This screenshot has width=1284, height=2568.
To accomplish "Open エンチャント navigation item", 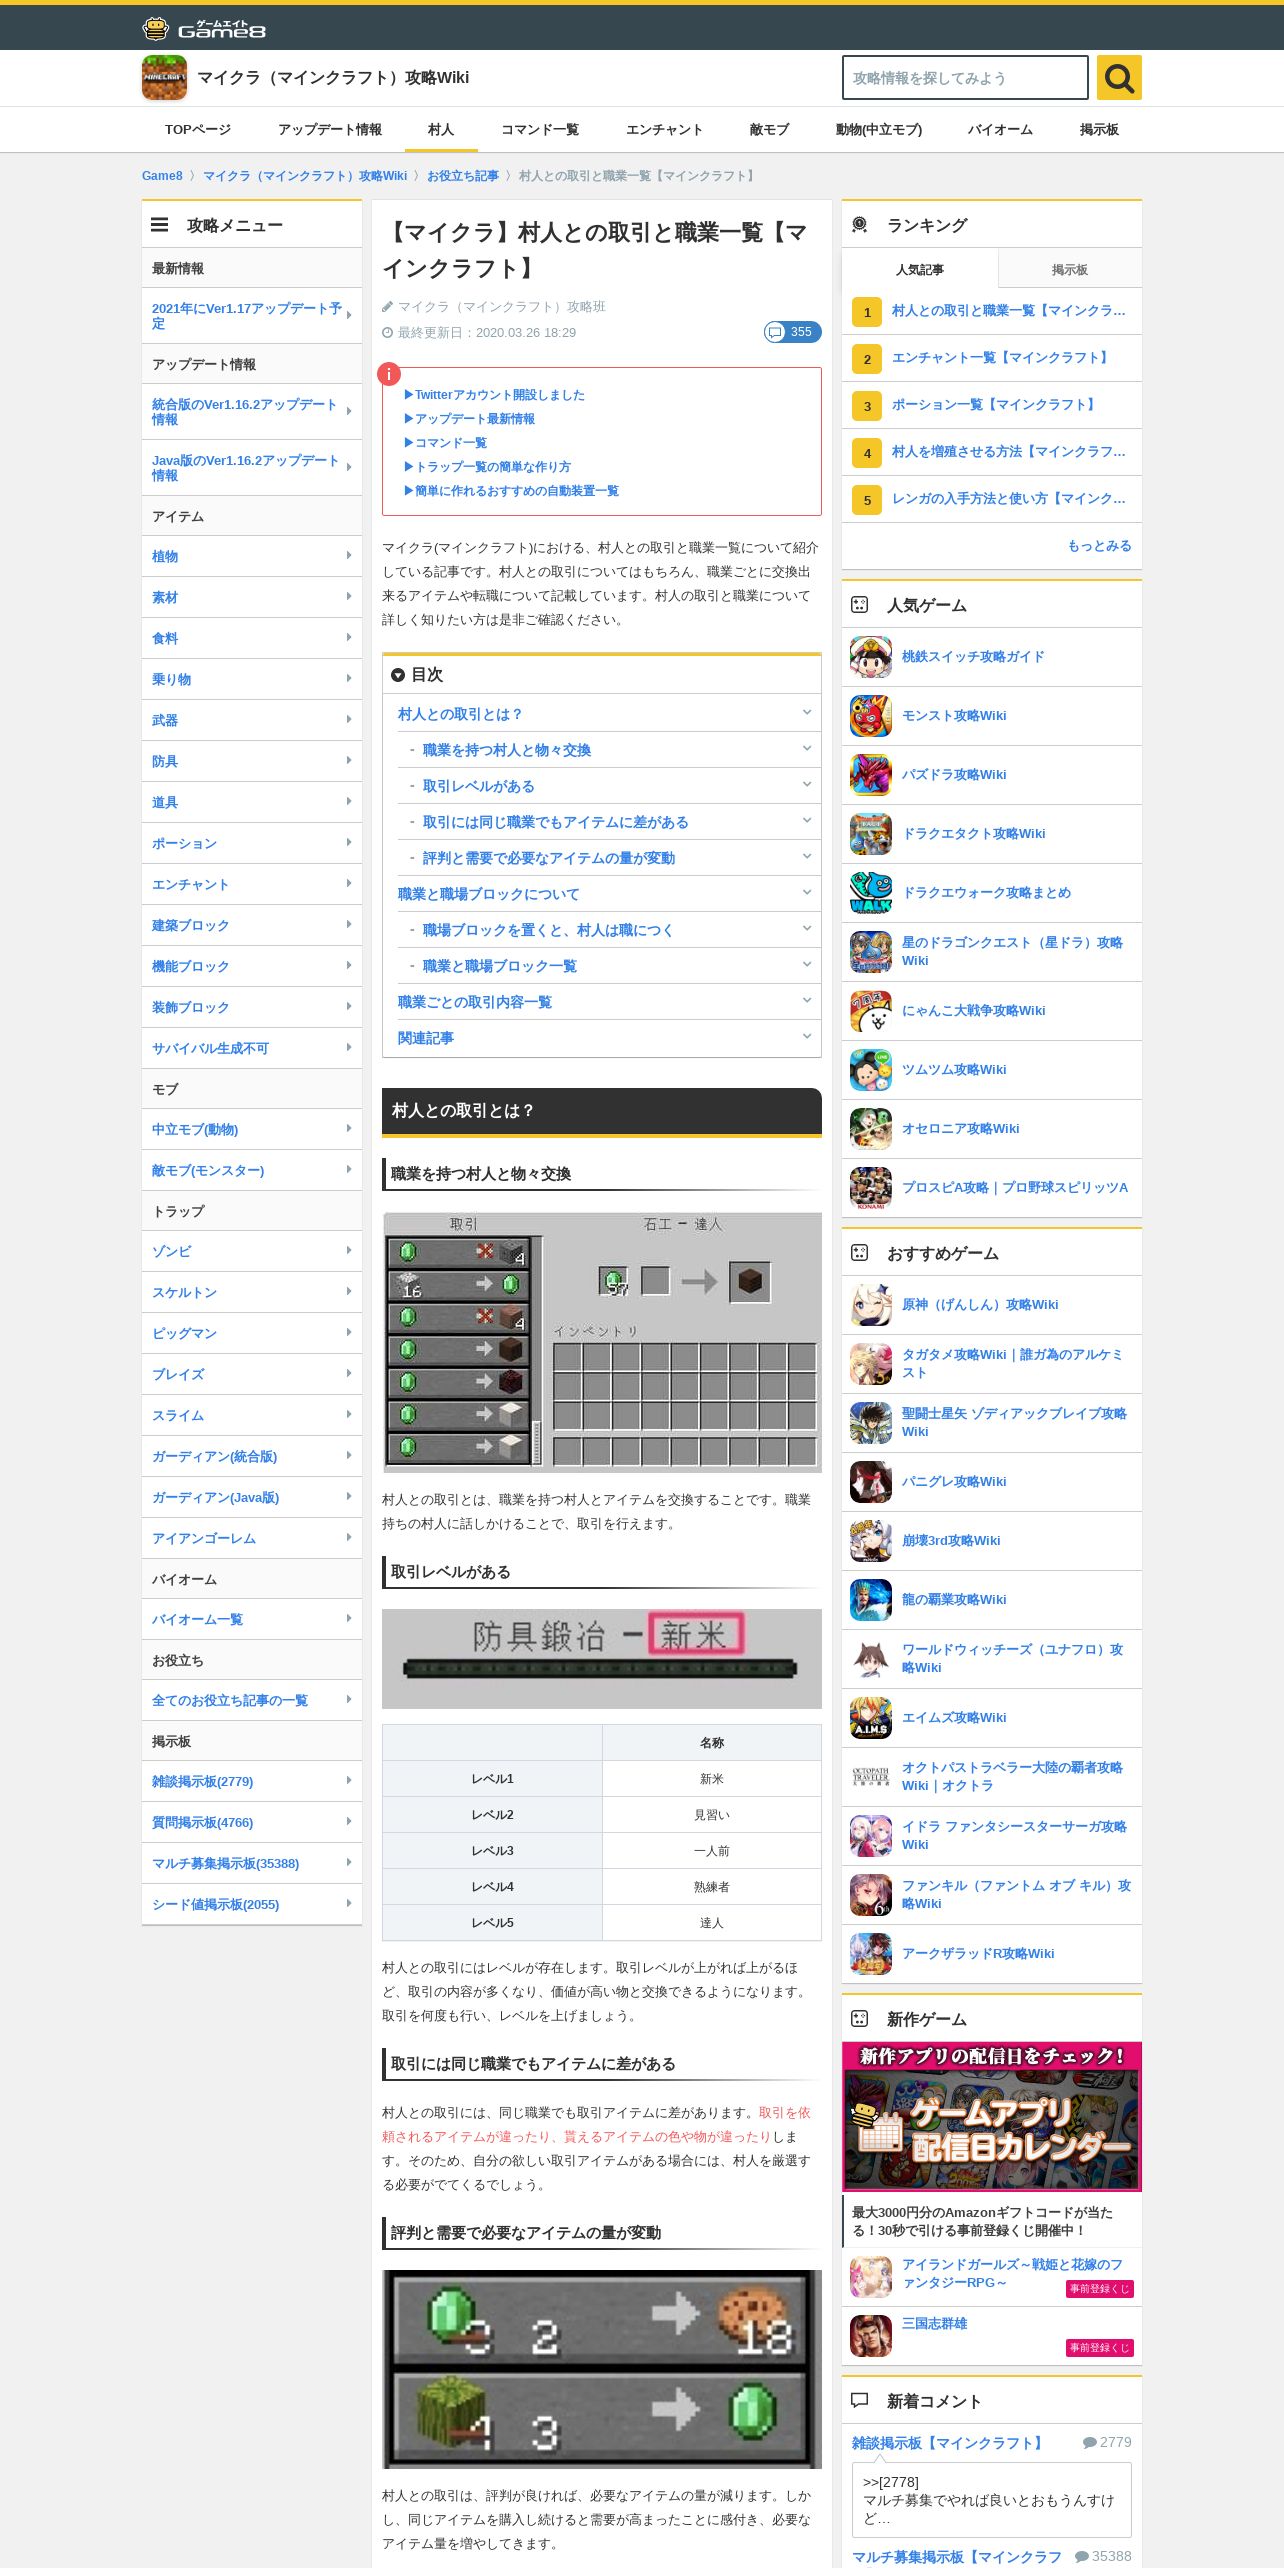I will point(664,130).
